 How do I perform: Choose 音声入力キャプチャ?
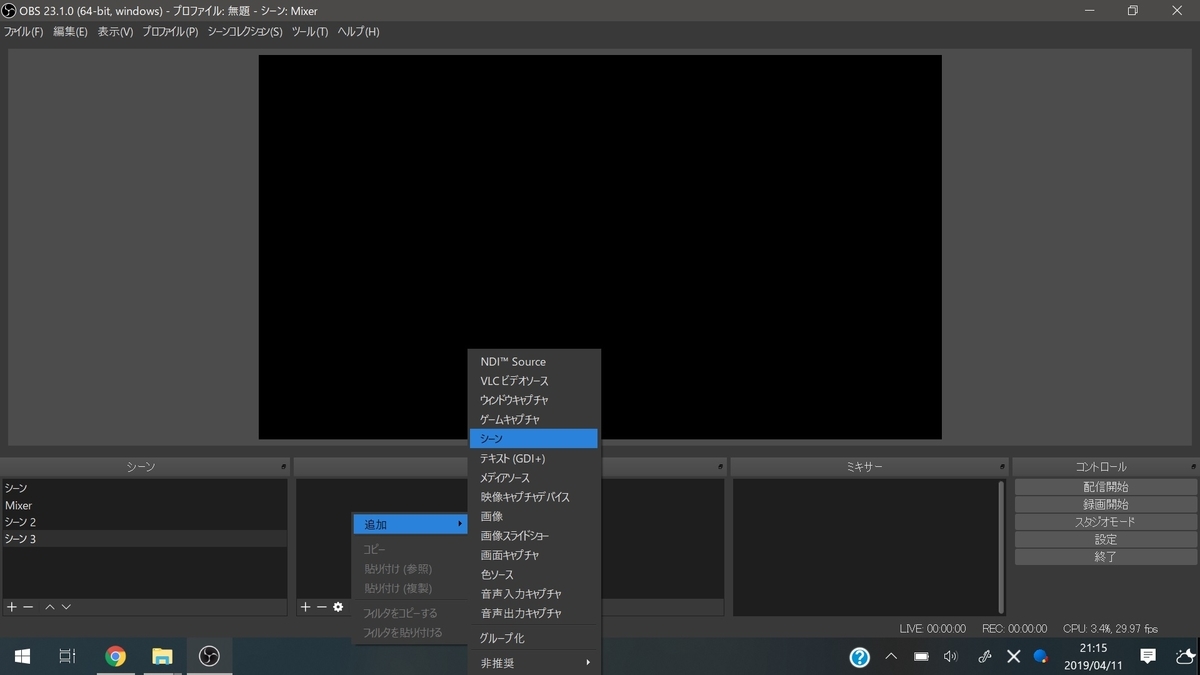click(534, 594)
